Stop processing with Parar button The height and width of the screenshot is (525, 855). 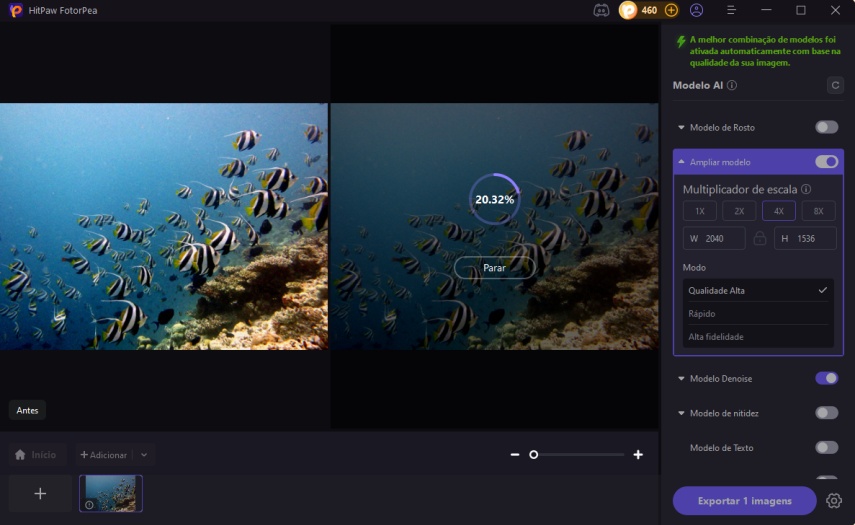coord(495,268)
